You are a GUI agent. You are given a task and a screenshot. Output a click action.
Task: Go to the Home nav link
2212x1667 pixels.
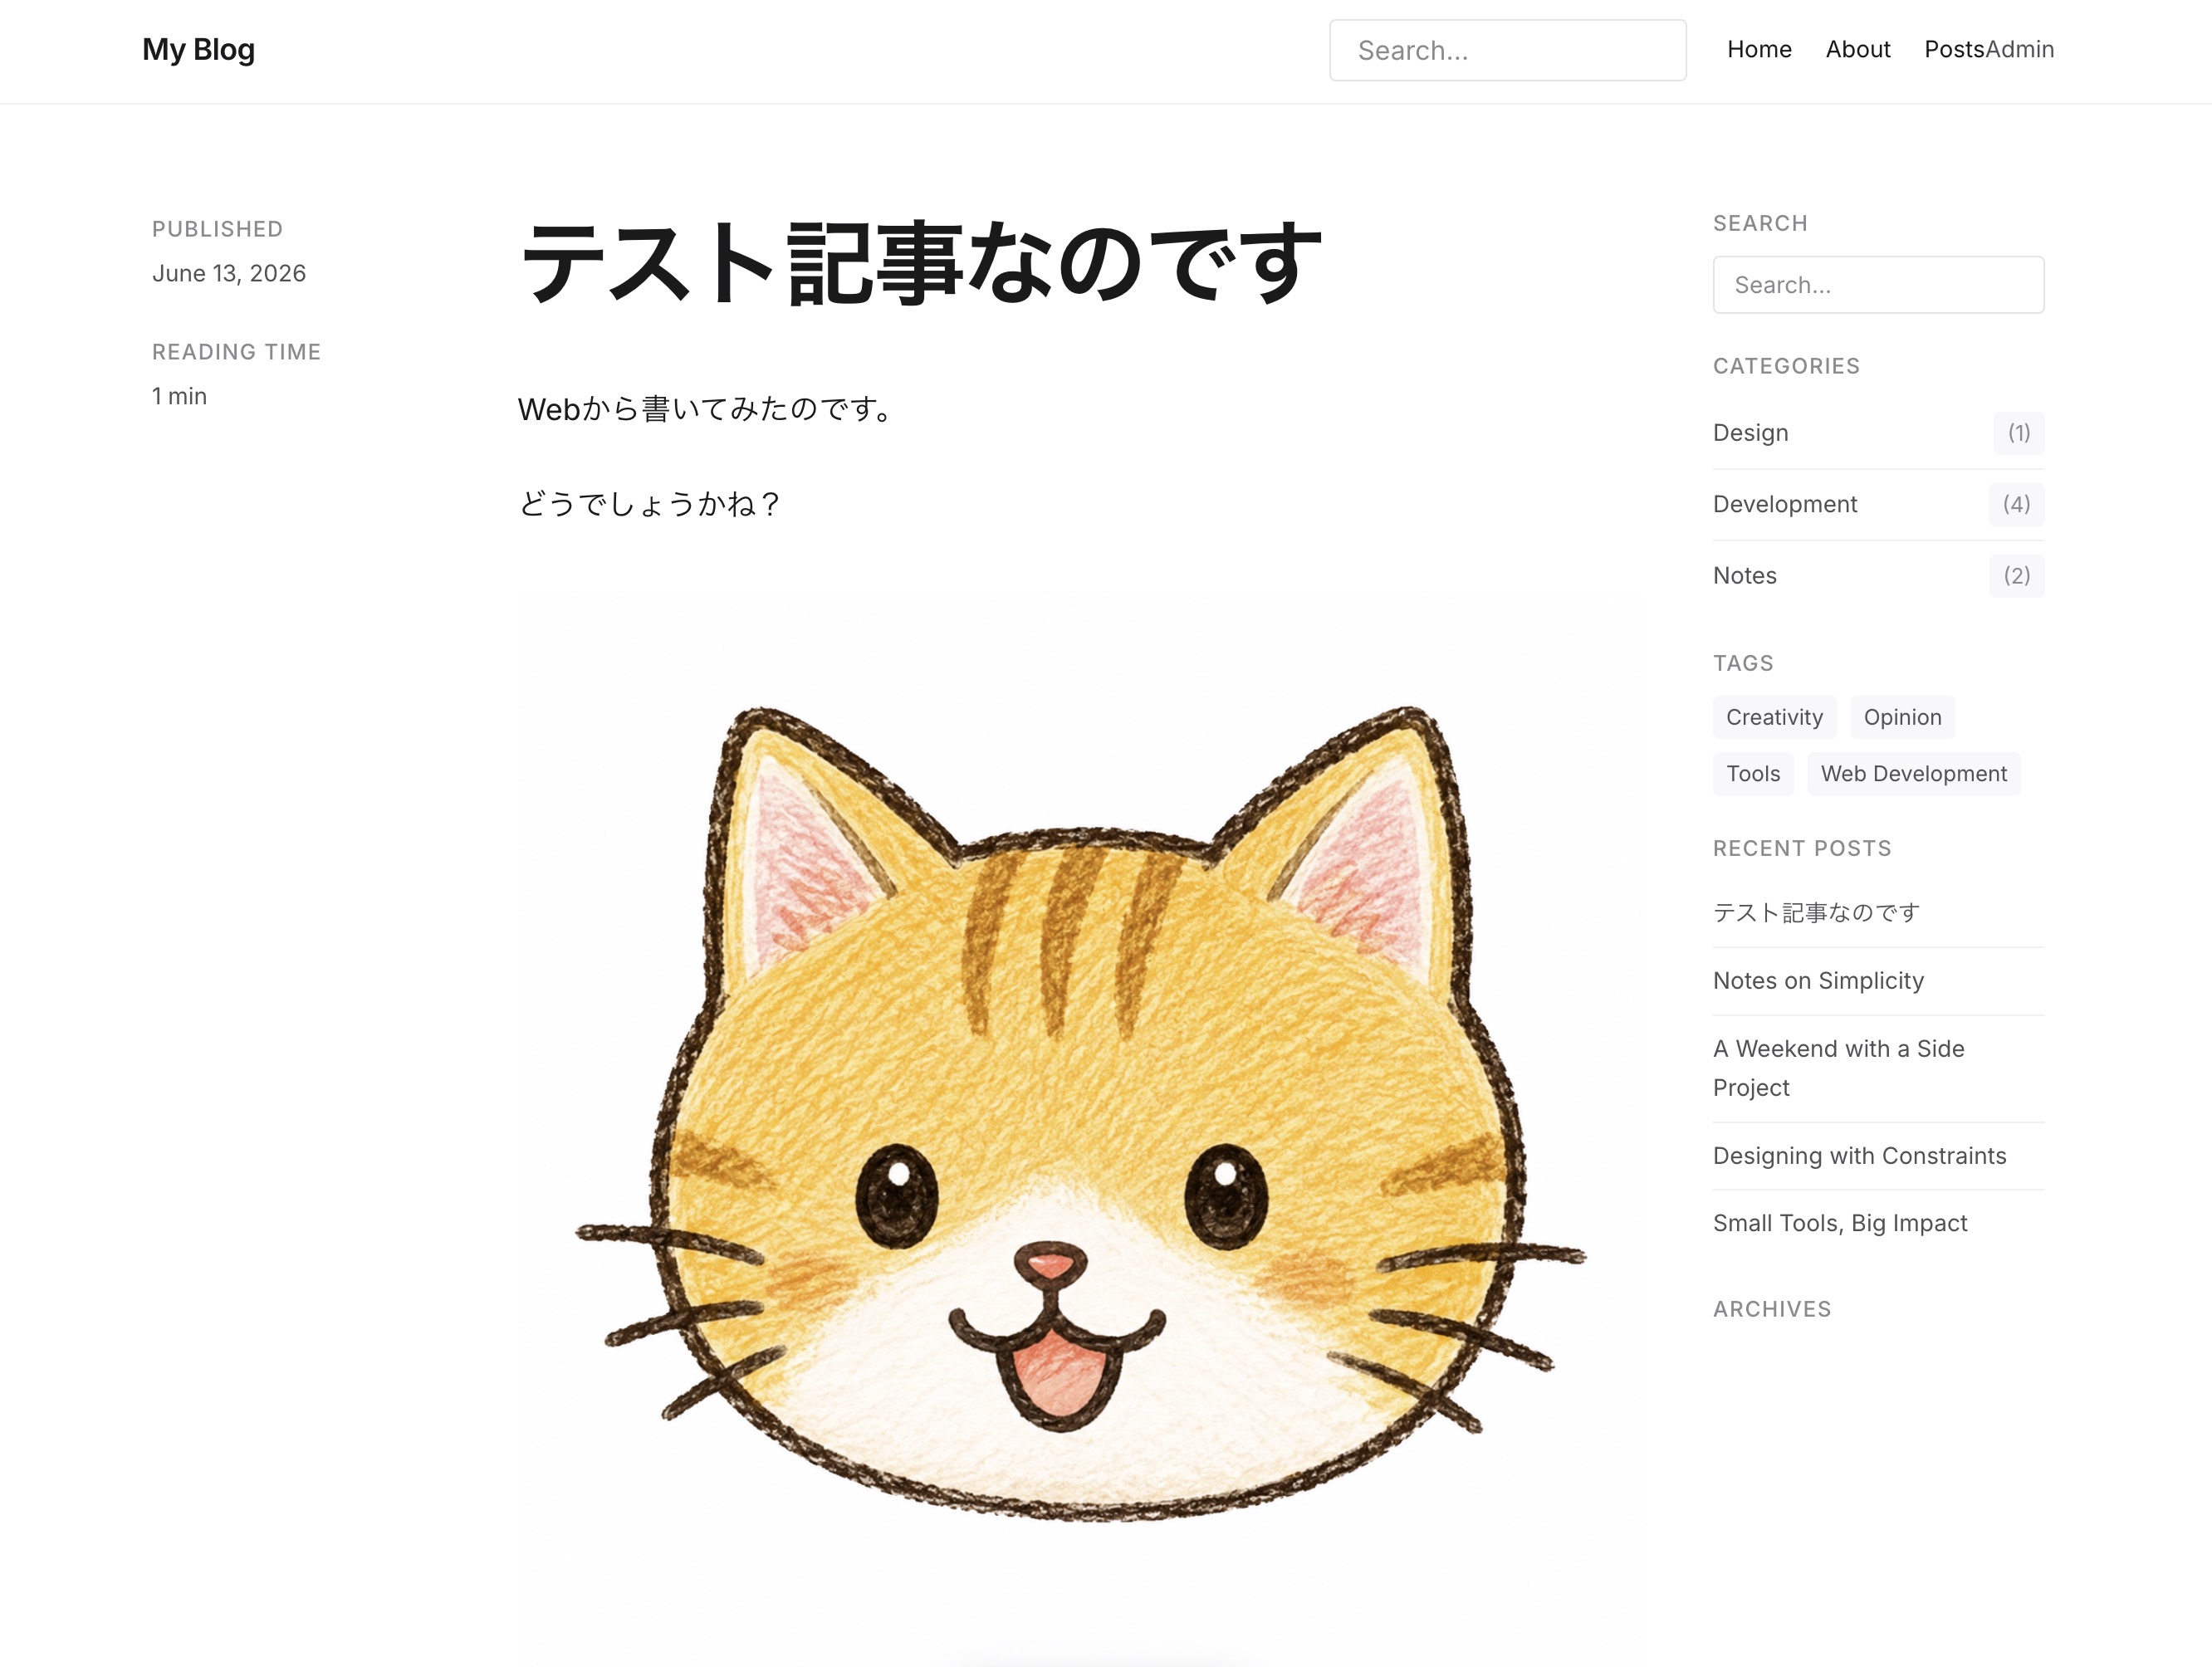1759,49
